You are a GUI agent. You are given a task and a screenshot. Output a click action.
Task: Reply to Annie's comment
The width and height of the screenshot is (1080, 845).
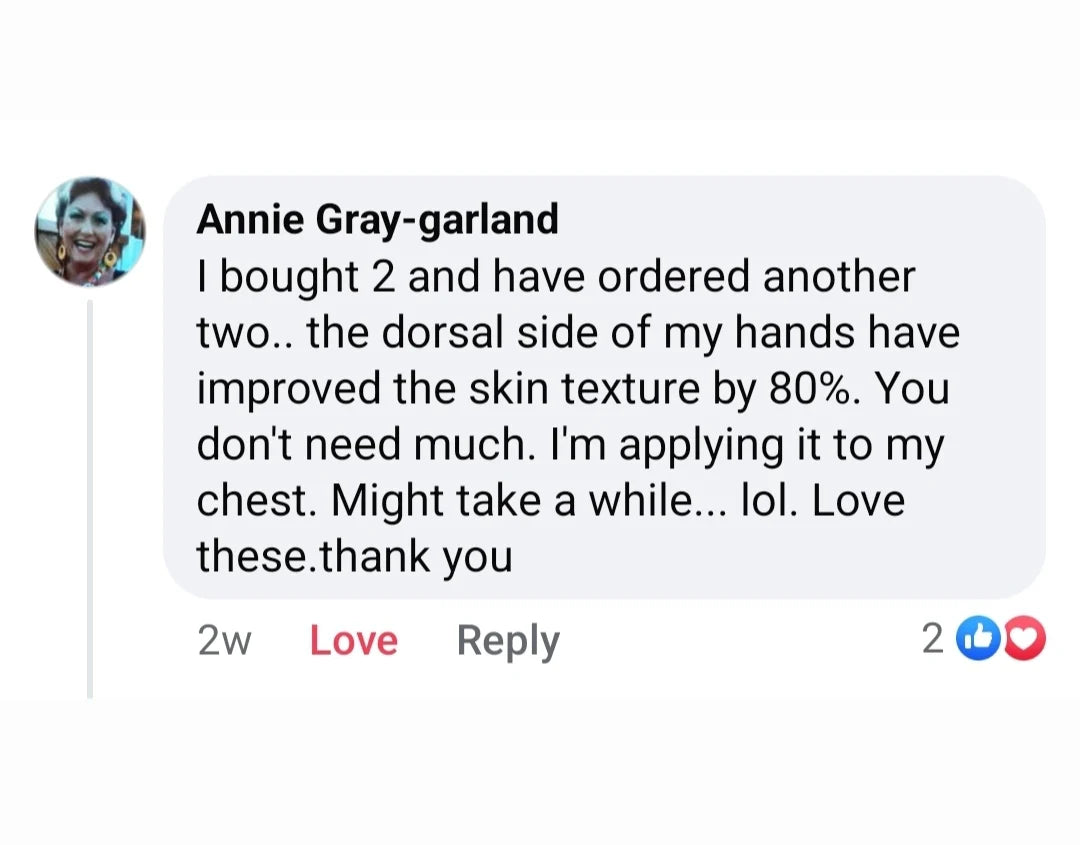(x=508, y=640)
